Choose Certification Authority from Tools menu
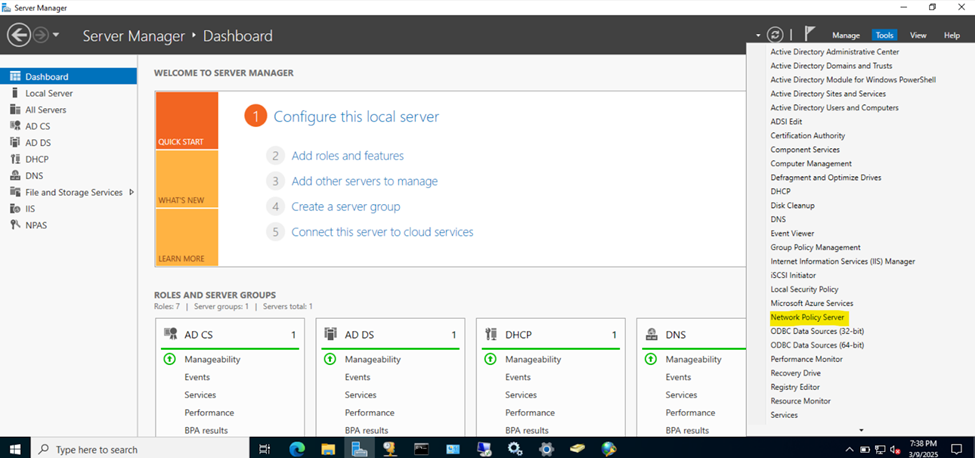This screenshot has width=975, height=458. [808, 135]
